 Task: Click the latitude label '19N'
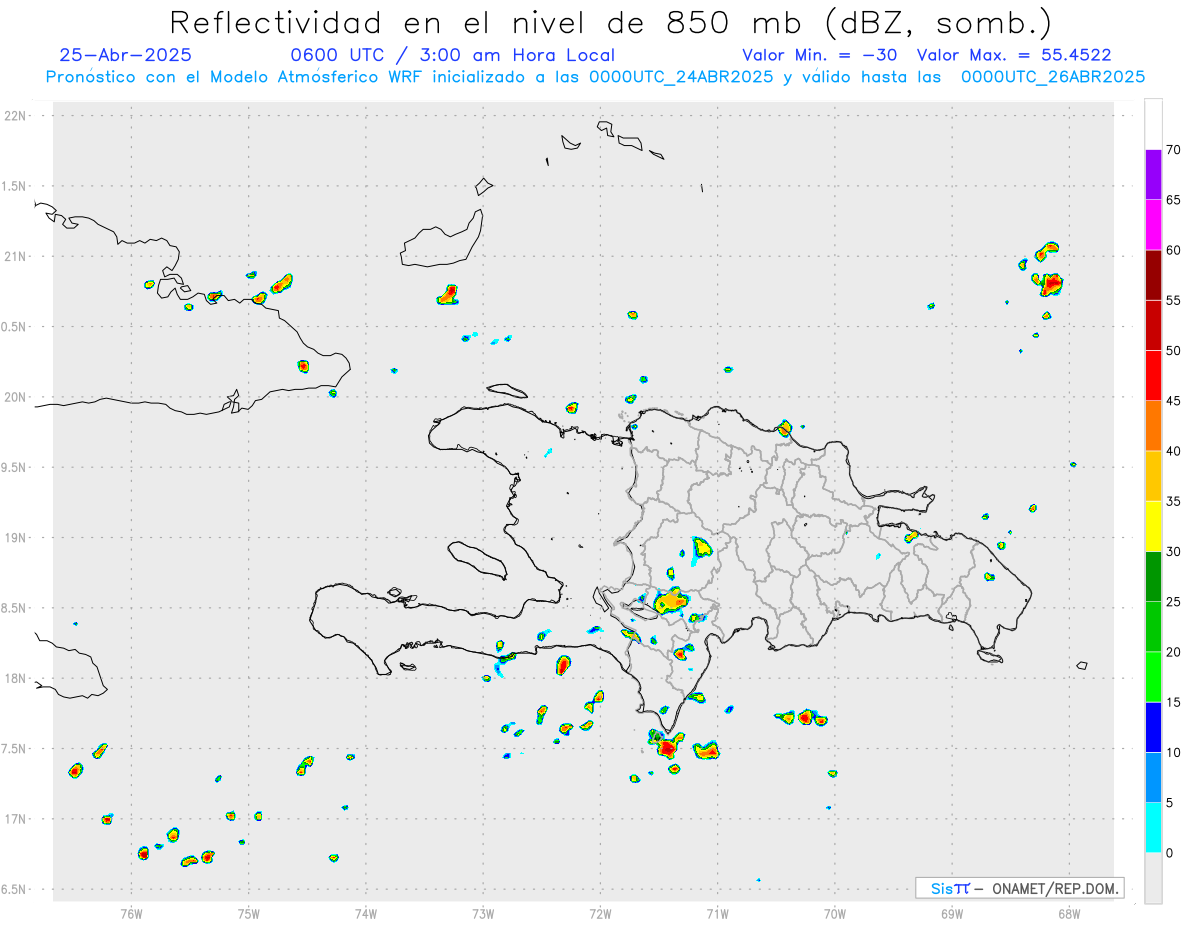[17, 537]
